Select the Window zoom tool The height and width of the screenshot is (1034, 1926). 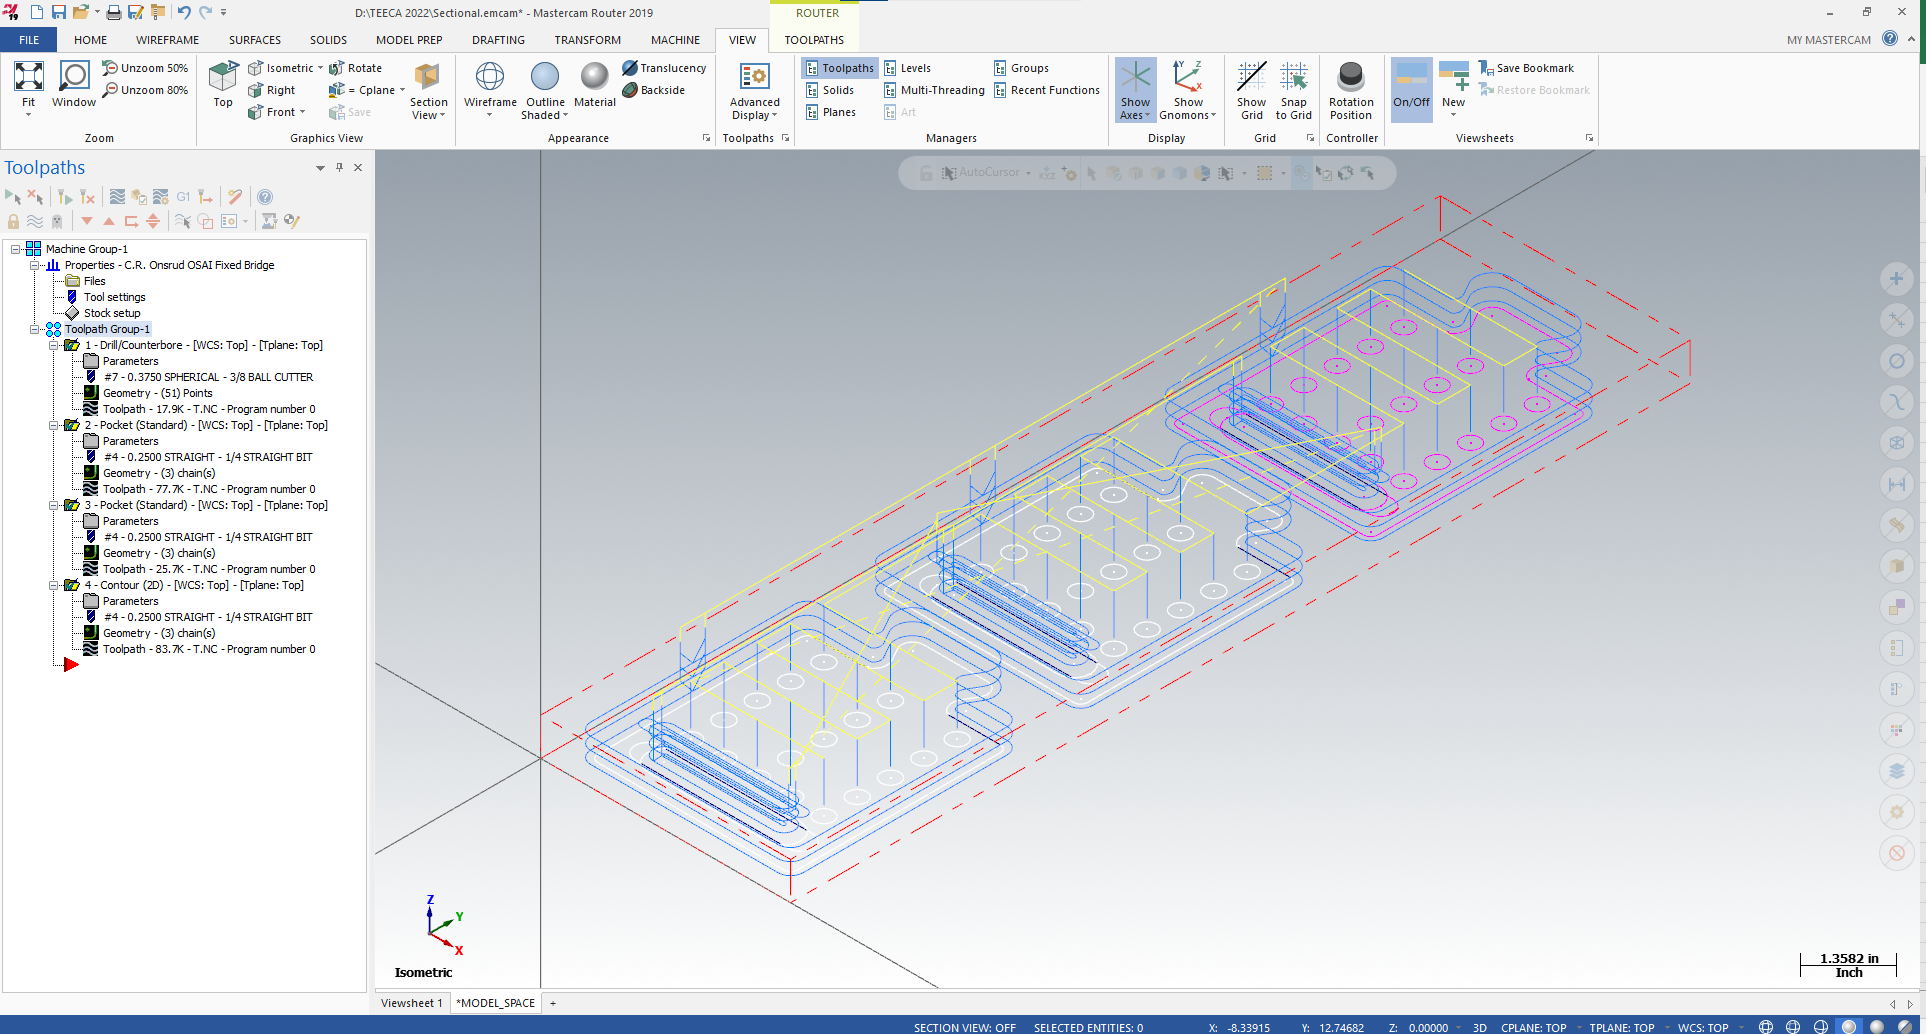(74, 85)
